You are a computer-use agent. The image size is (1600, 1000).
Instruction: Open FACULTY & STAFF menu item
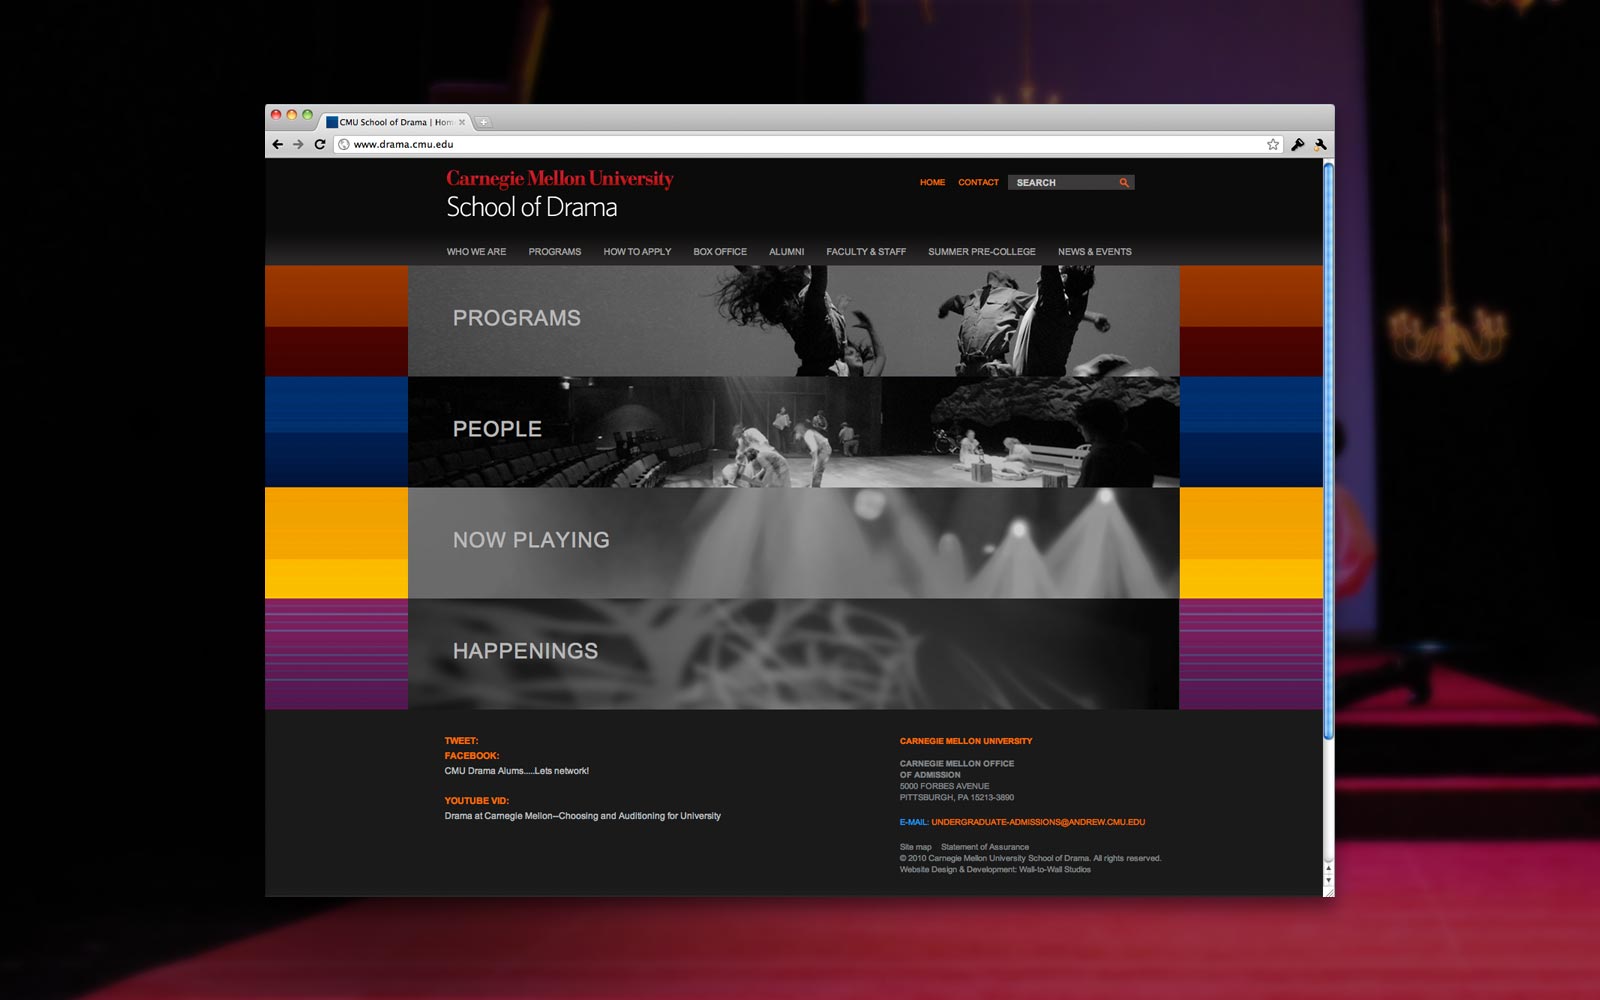(x=866, y=252)
